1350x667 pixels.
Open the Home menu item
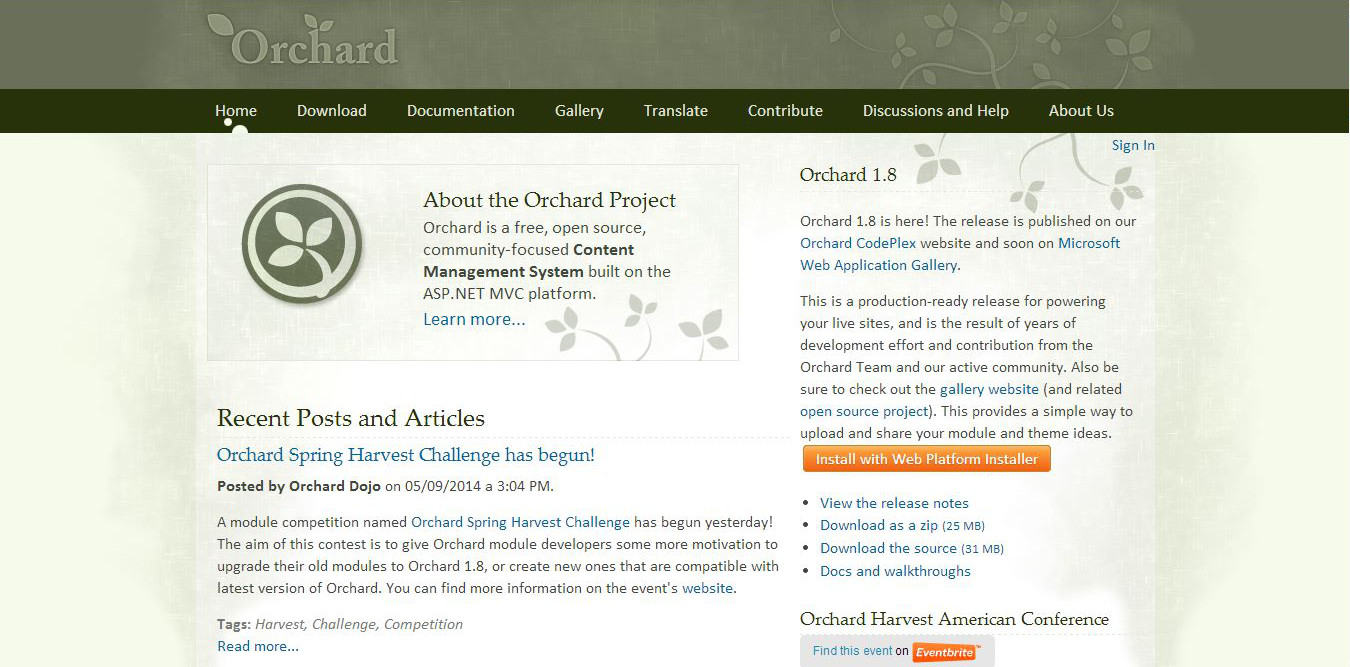(x=236, y=111)
